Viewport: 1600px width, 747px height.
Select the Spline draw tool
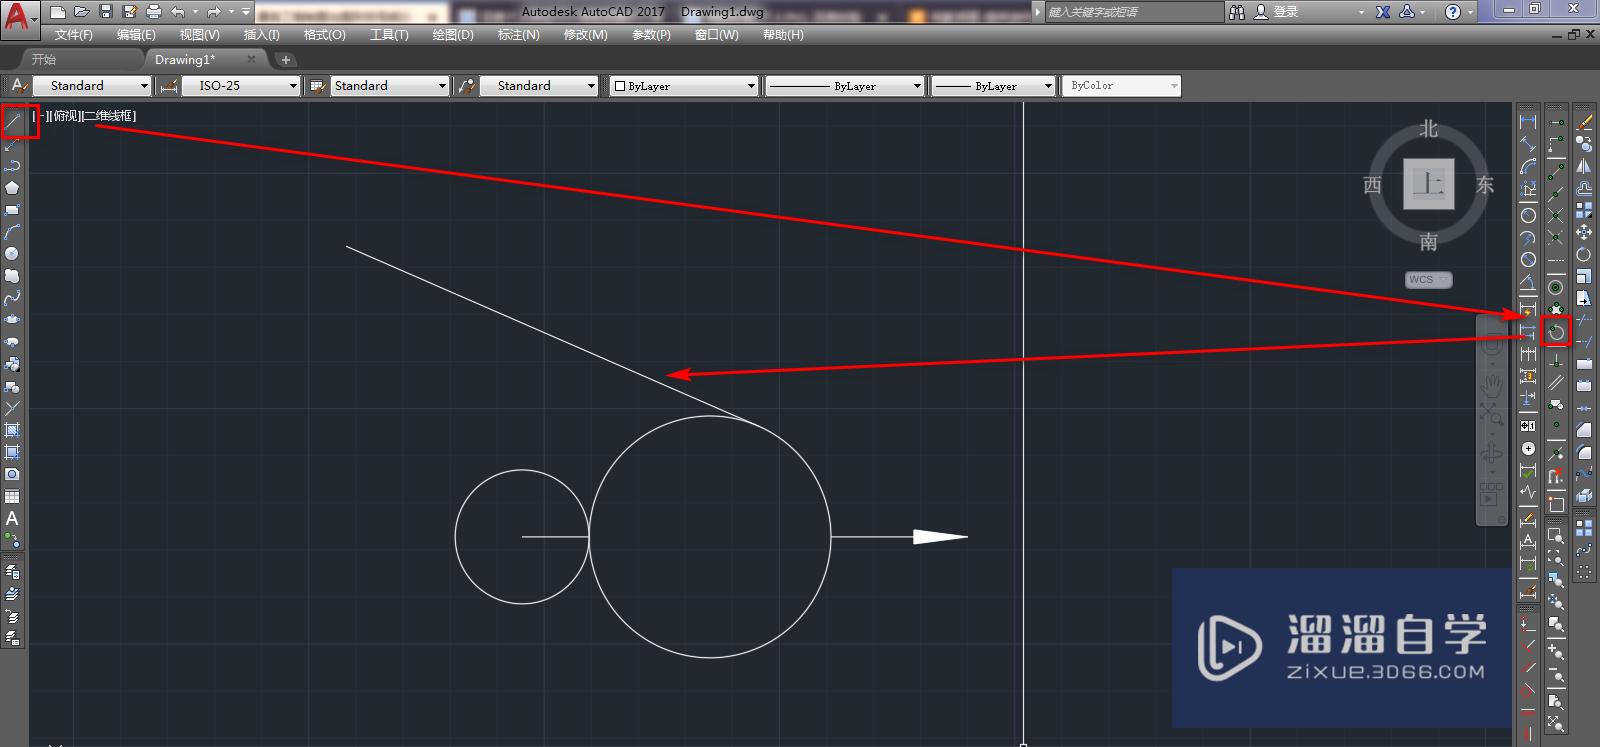point(12,298)
